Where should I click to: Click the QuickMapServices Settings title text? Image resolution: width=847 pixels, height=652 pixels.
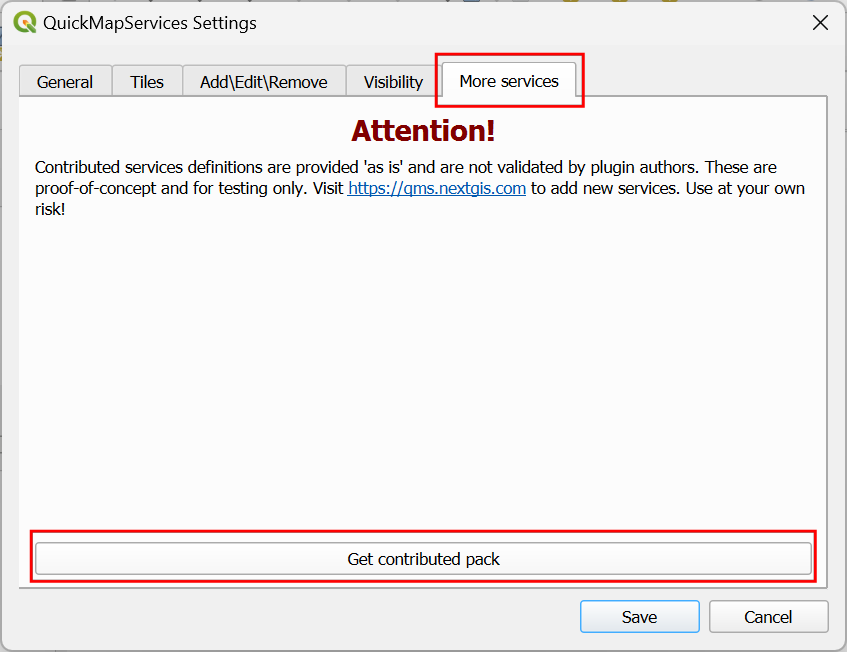[x=150, y=23]
